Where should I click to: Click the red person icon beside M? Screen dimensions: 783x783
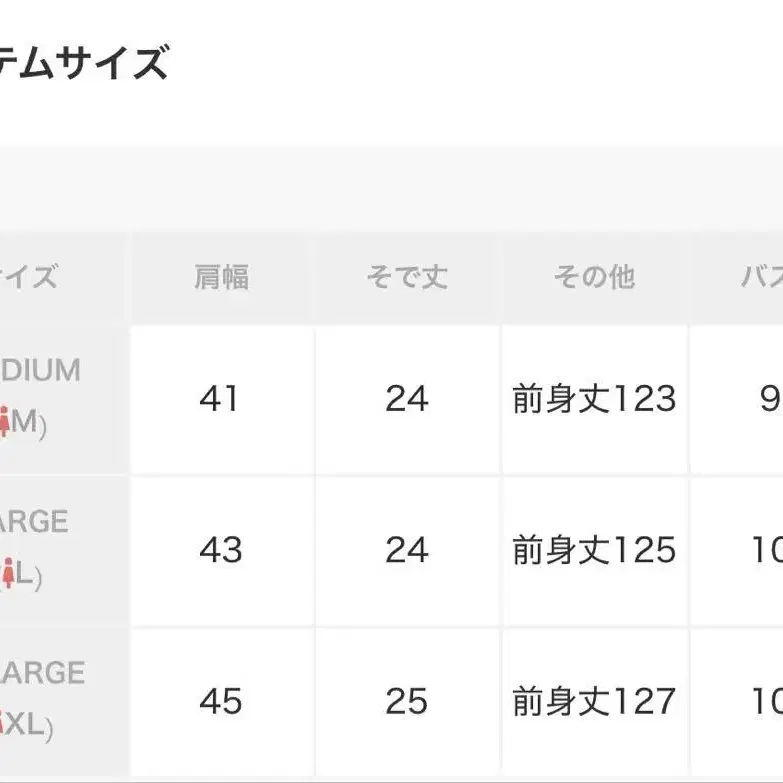(x=4, y=422)
